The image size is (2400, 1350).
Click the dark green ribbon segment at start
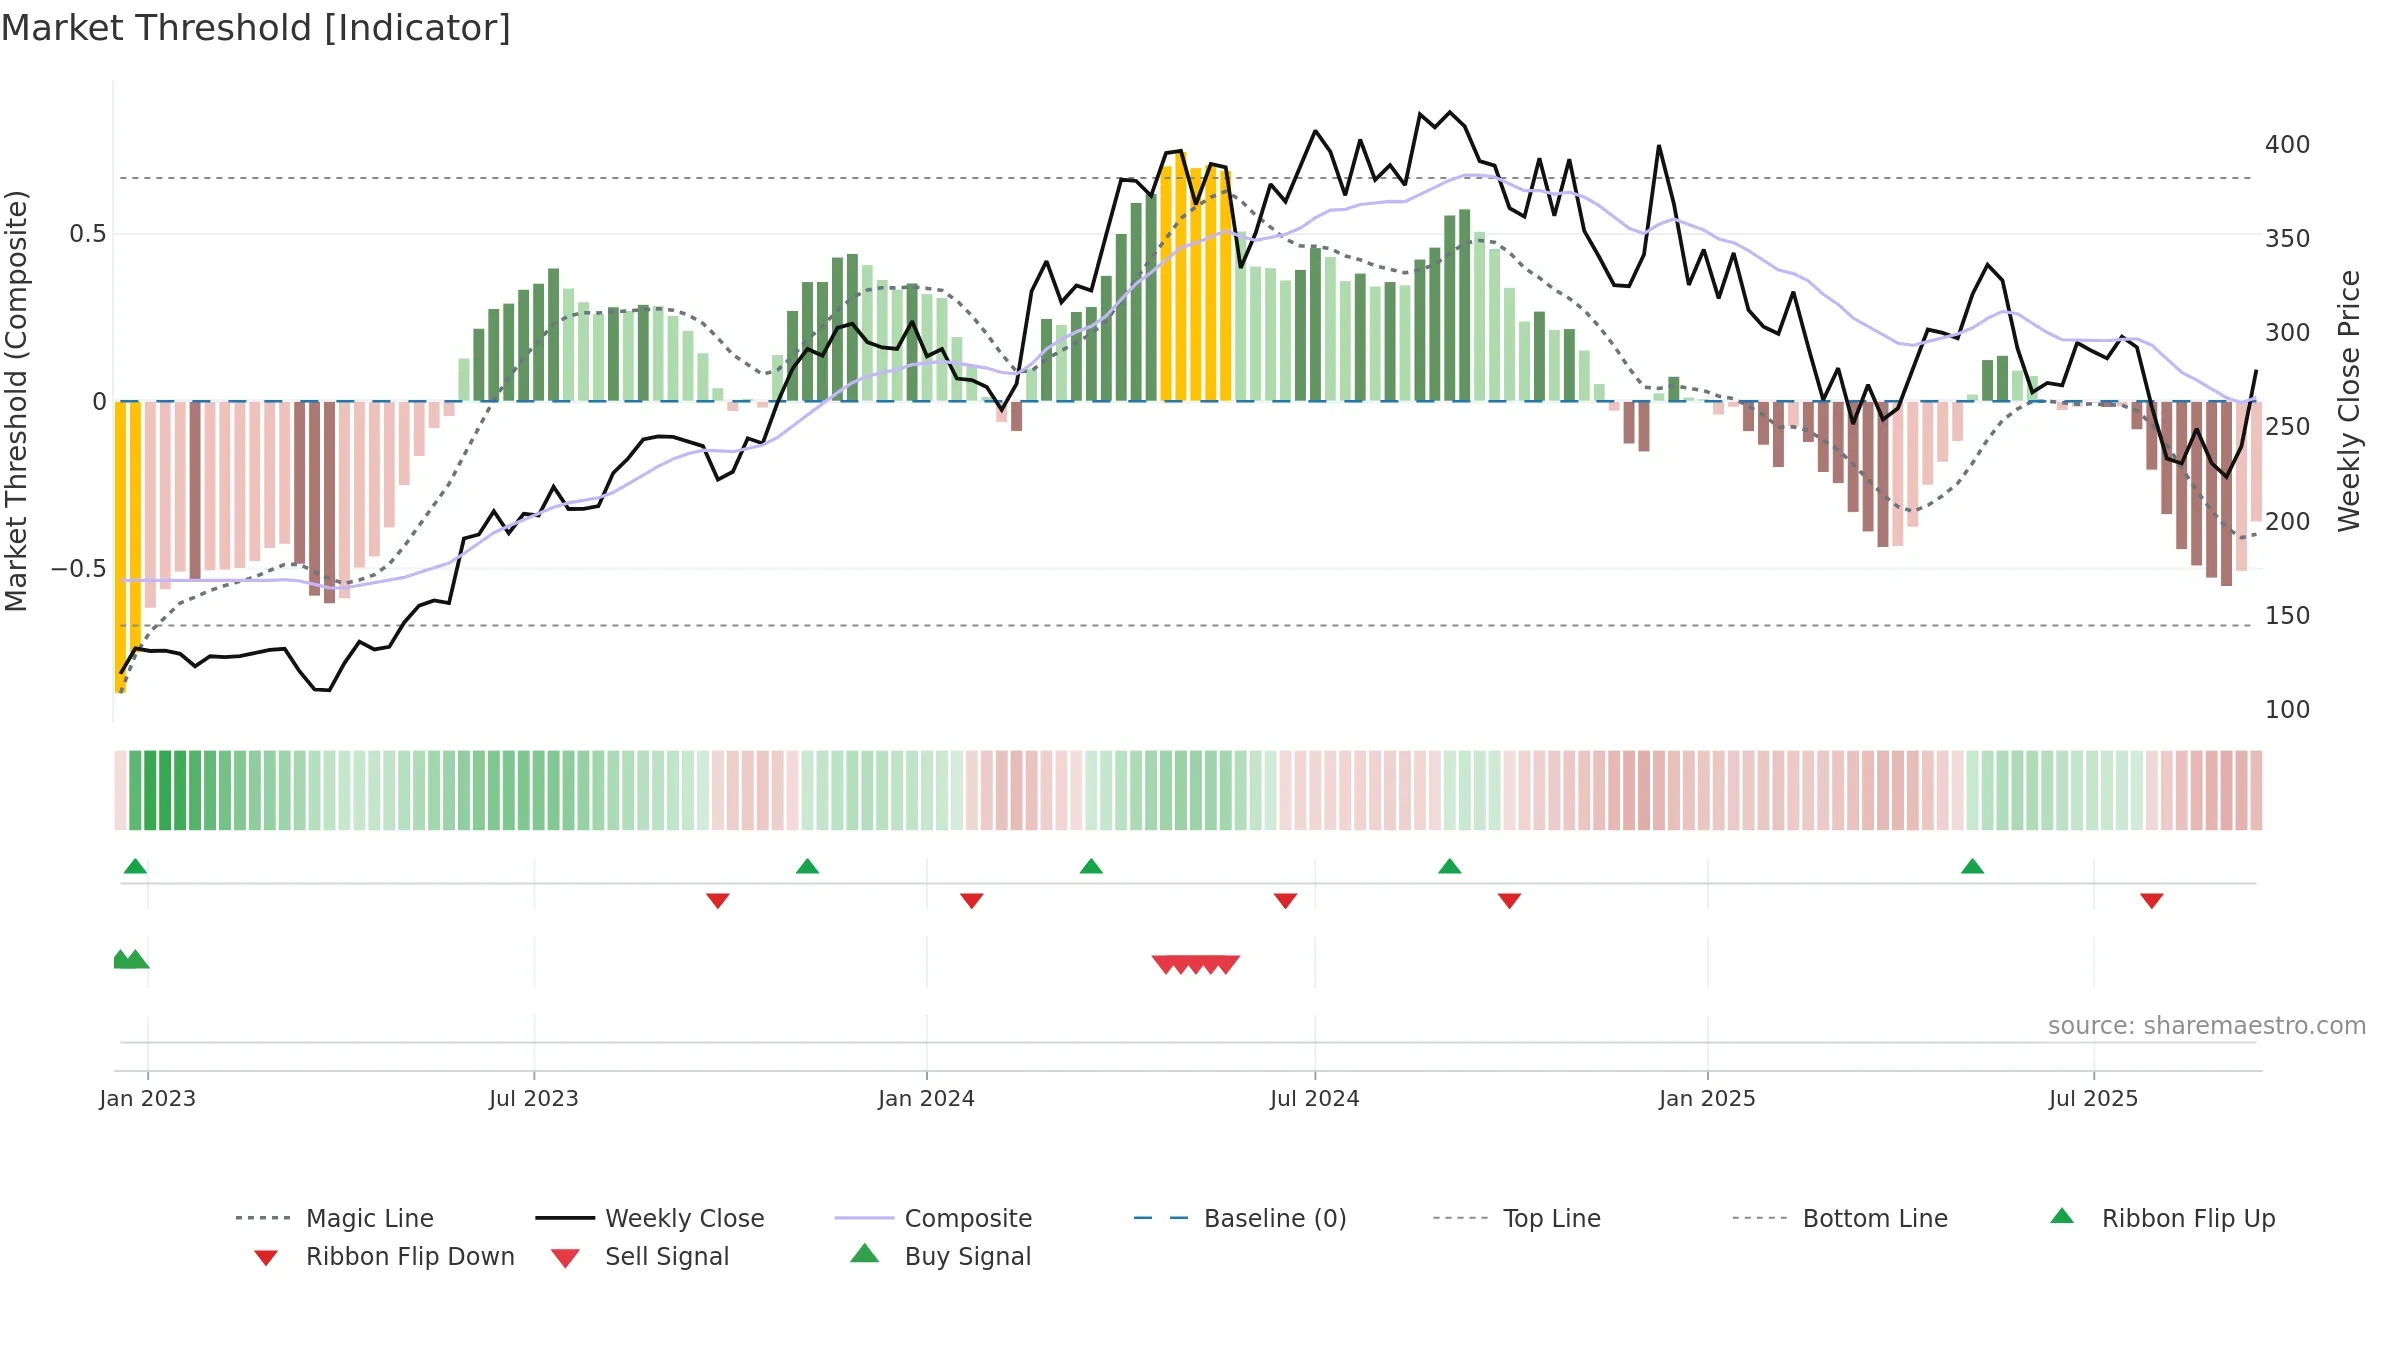pyautogui.click(x=150, y=790)
